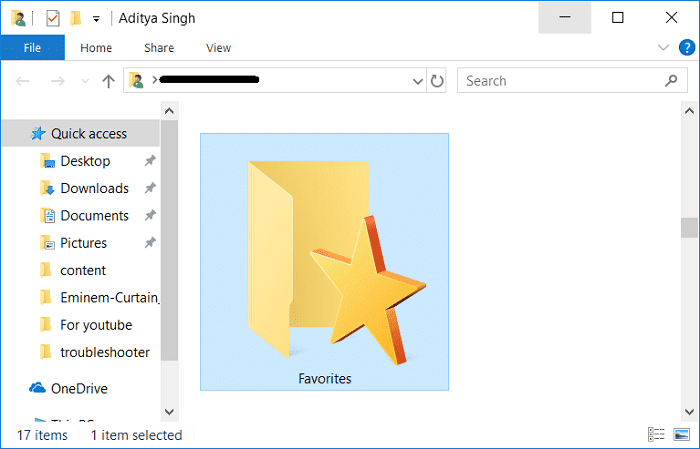The height and width of the screenshot is (449, 700).
Task: Click the Search box
Action: coord(572,81)
